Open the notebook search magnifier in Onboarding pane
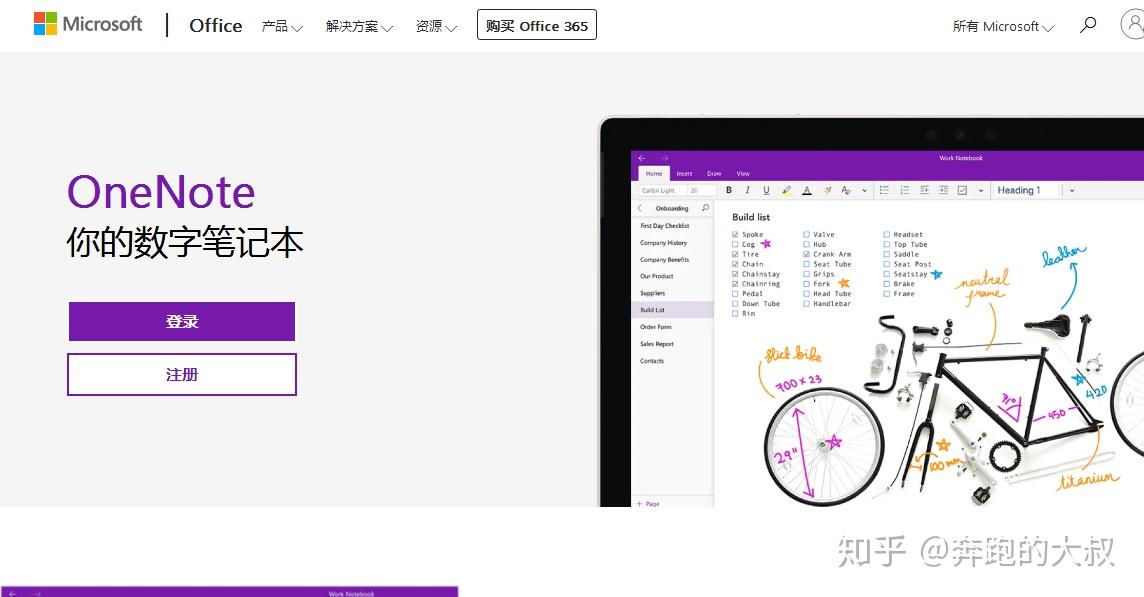 click(x=705, y=208)
